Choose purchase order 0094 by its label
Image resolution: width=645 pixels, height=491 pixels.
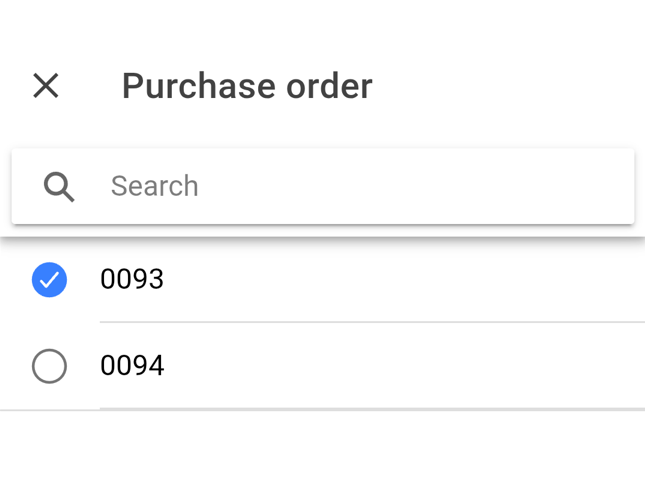click(132, 366)
